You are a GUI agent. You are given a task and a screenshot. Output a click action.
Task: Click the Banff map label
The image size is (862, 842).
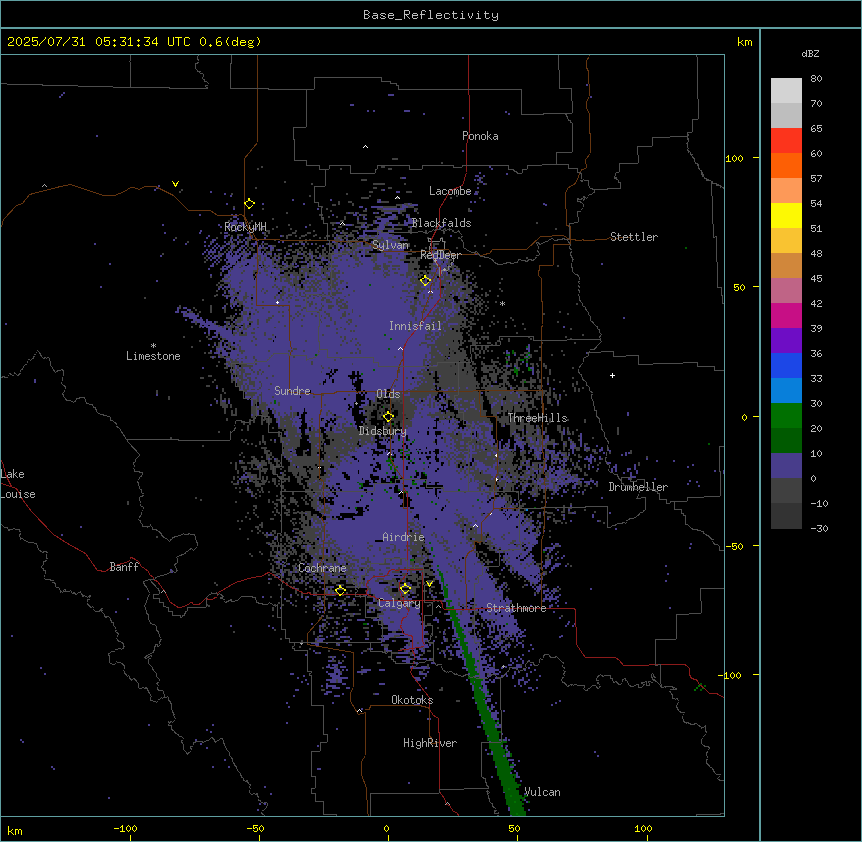click(124, 567)
